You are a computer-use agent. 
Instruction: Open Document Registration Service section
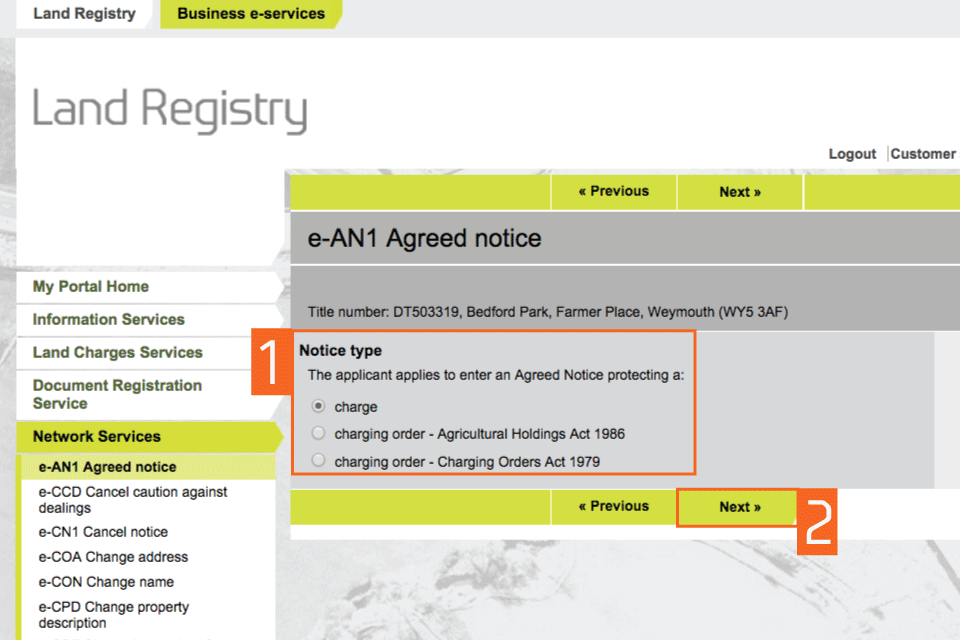coord(117,394)
